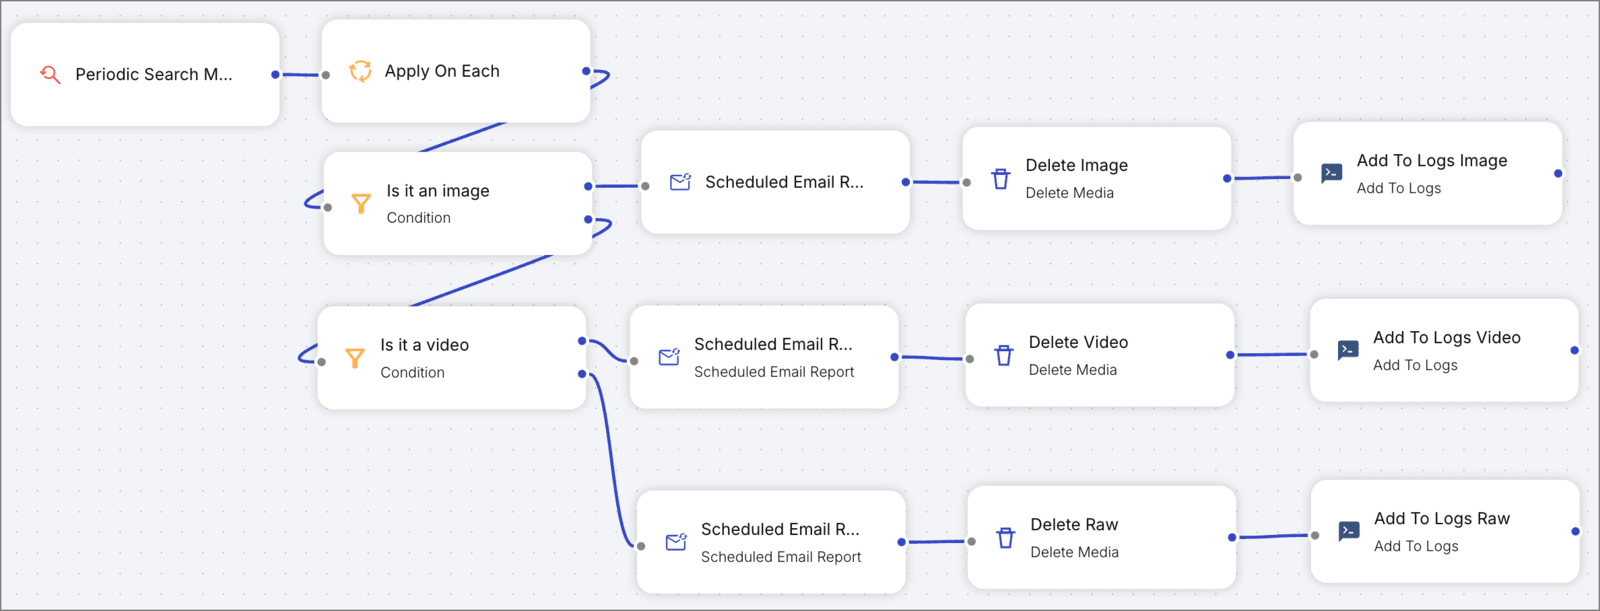The image size is (1600, 611).
Task: Click Scheduled Email R... title before Delete Image
Action: pos(784,182)
